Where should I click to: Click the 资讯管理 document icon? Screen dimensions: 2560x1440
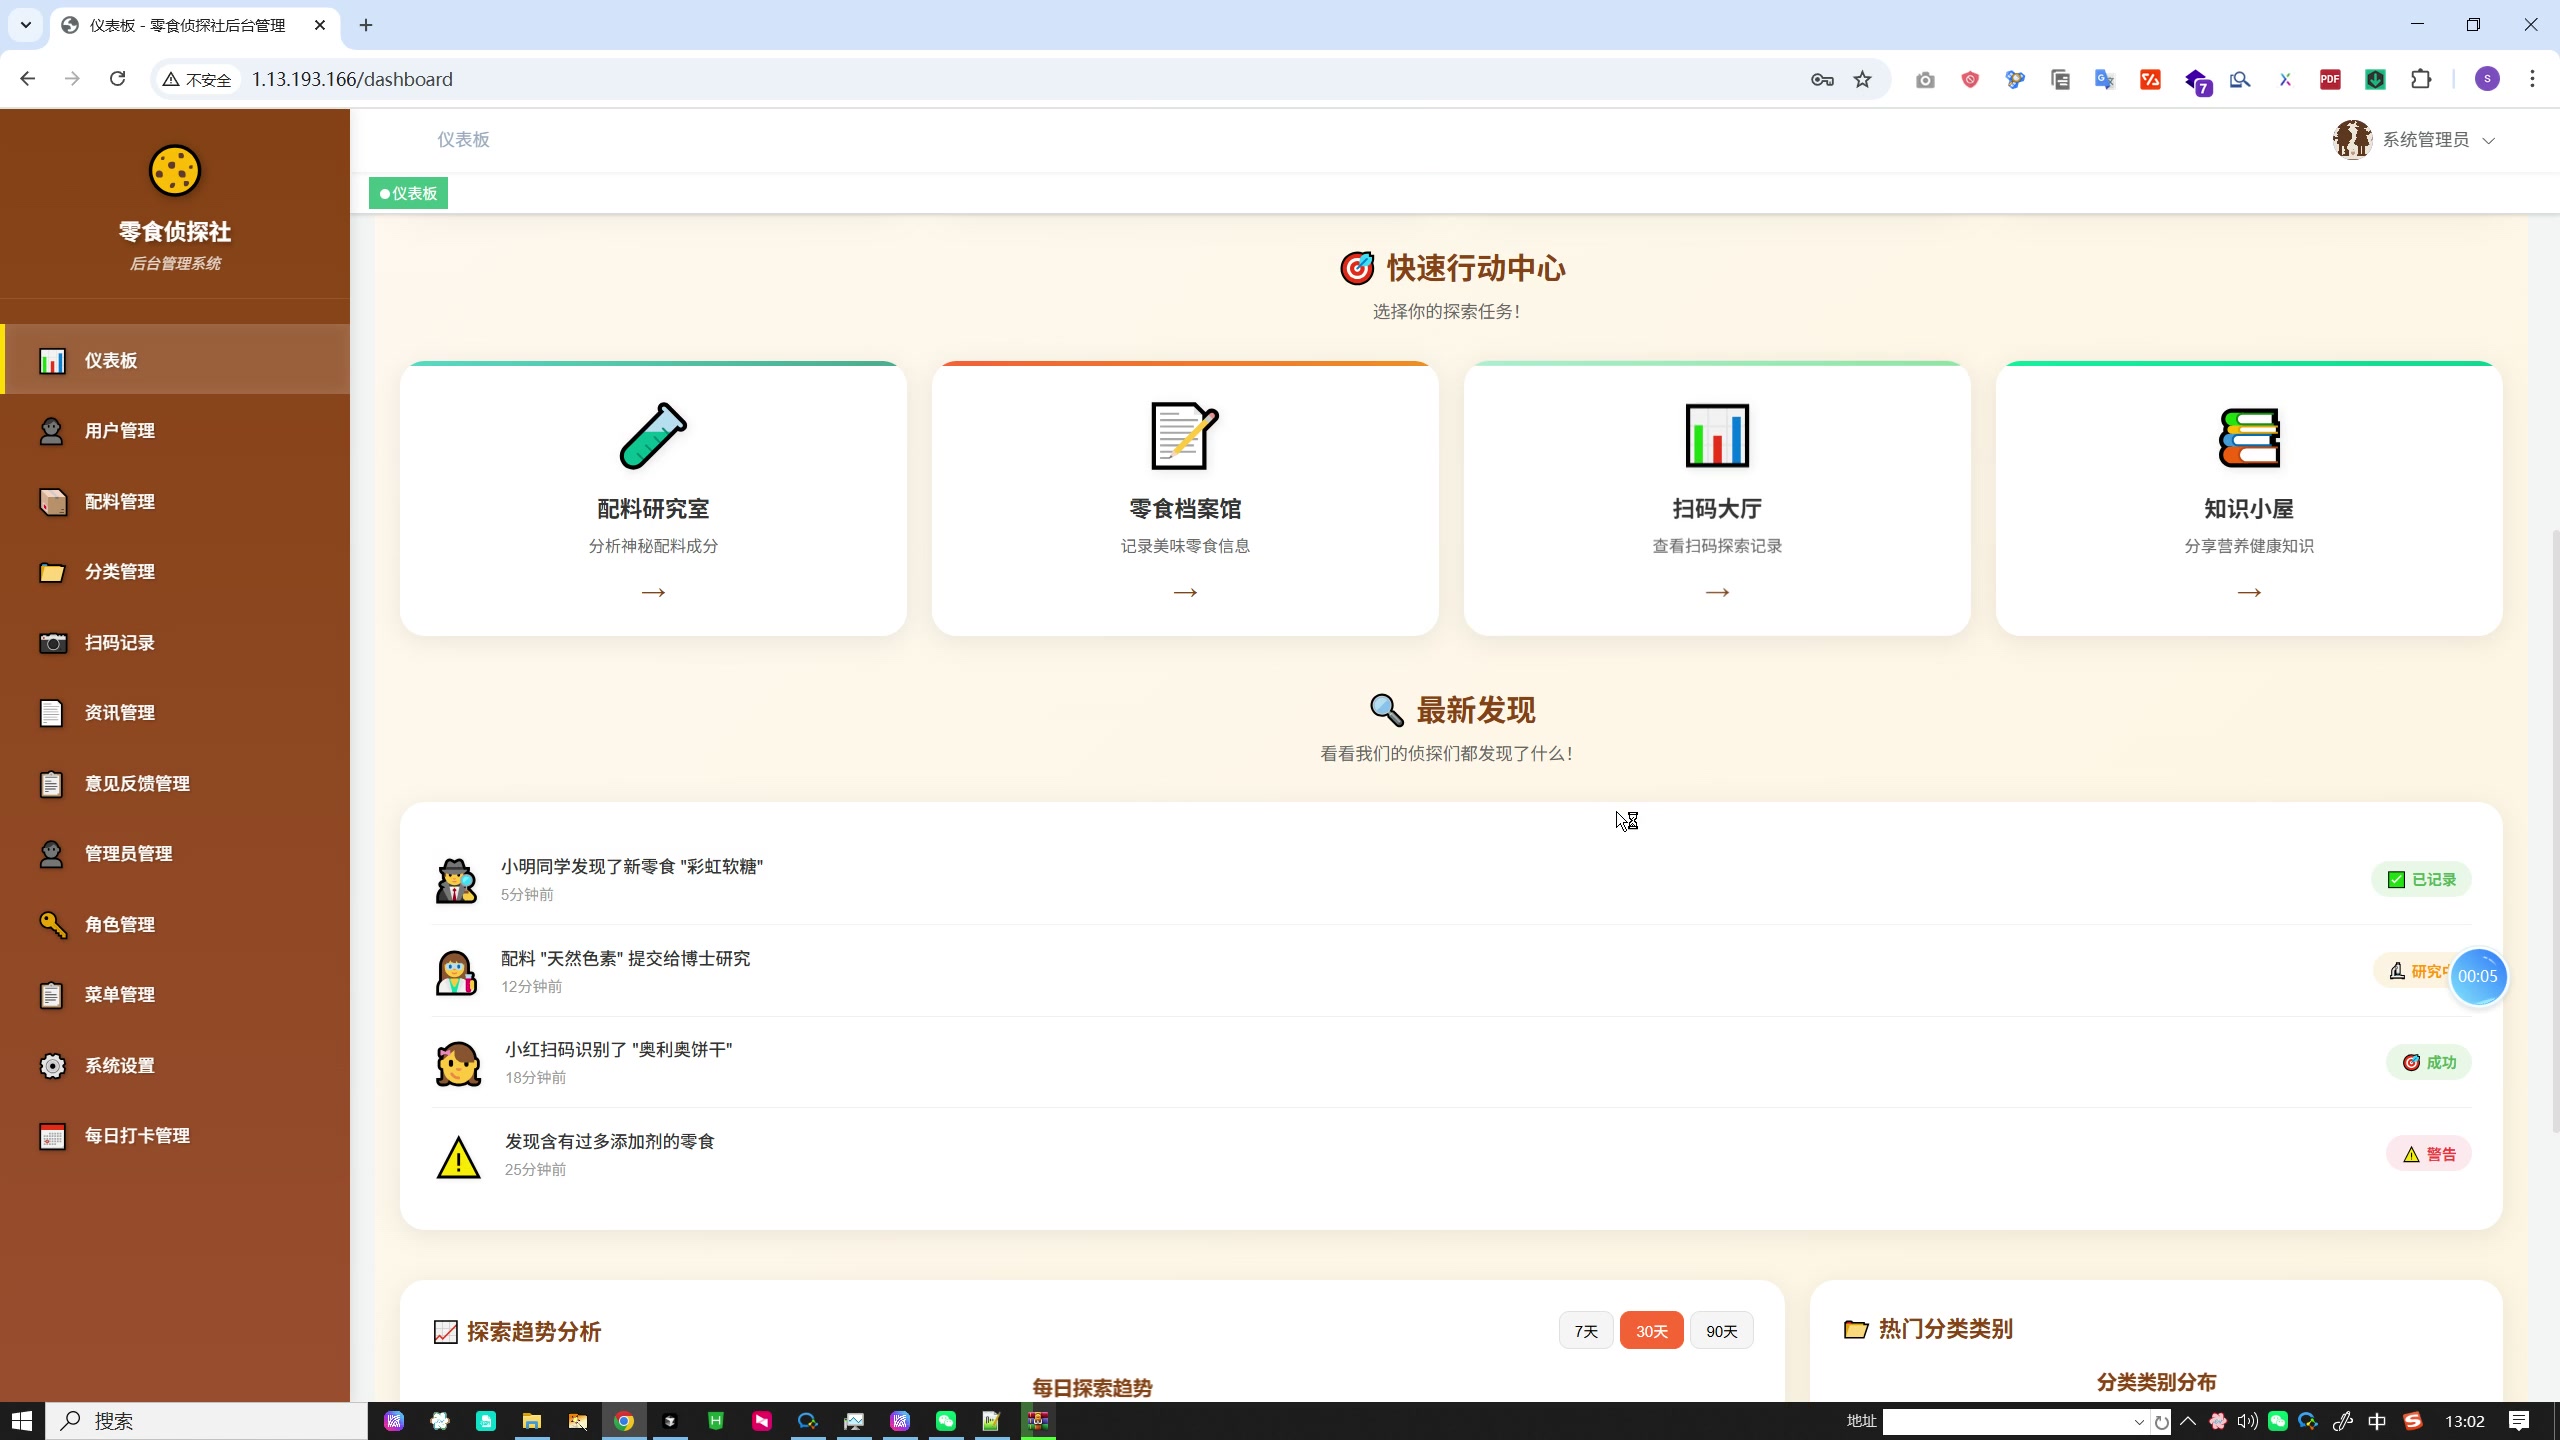click(53, 712)
